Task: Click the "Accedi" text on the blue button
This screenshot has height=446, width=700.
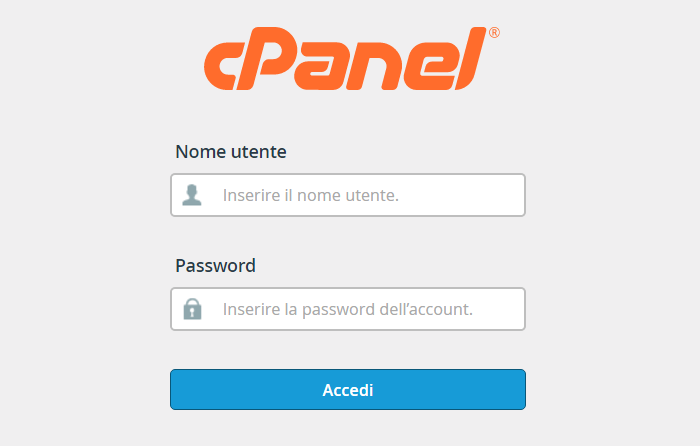Action: tap(348, 390)
